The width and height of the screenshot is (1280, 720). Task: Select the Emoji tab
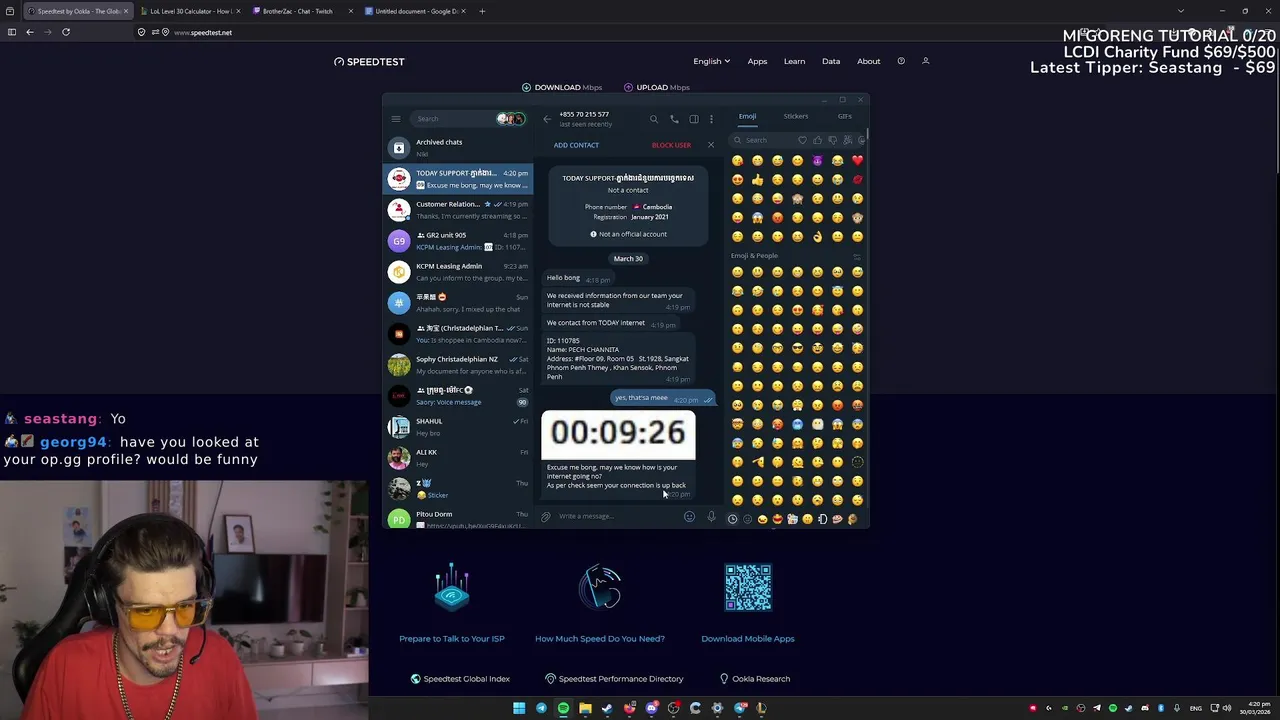click(747, 116)
